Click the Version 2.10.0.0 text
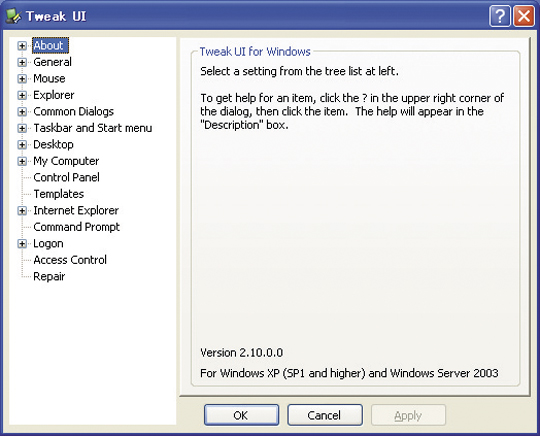This screenshot has width=540, height=436. (241, 353)
